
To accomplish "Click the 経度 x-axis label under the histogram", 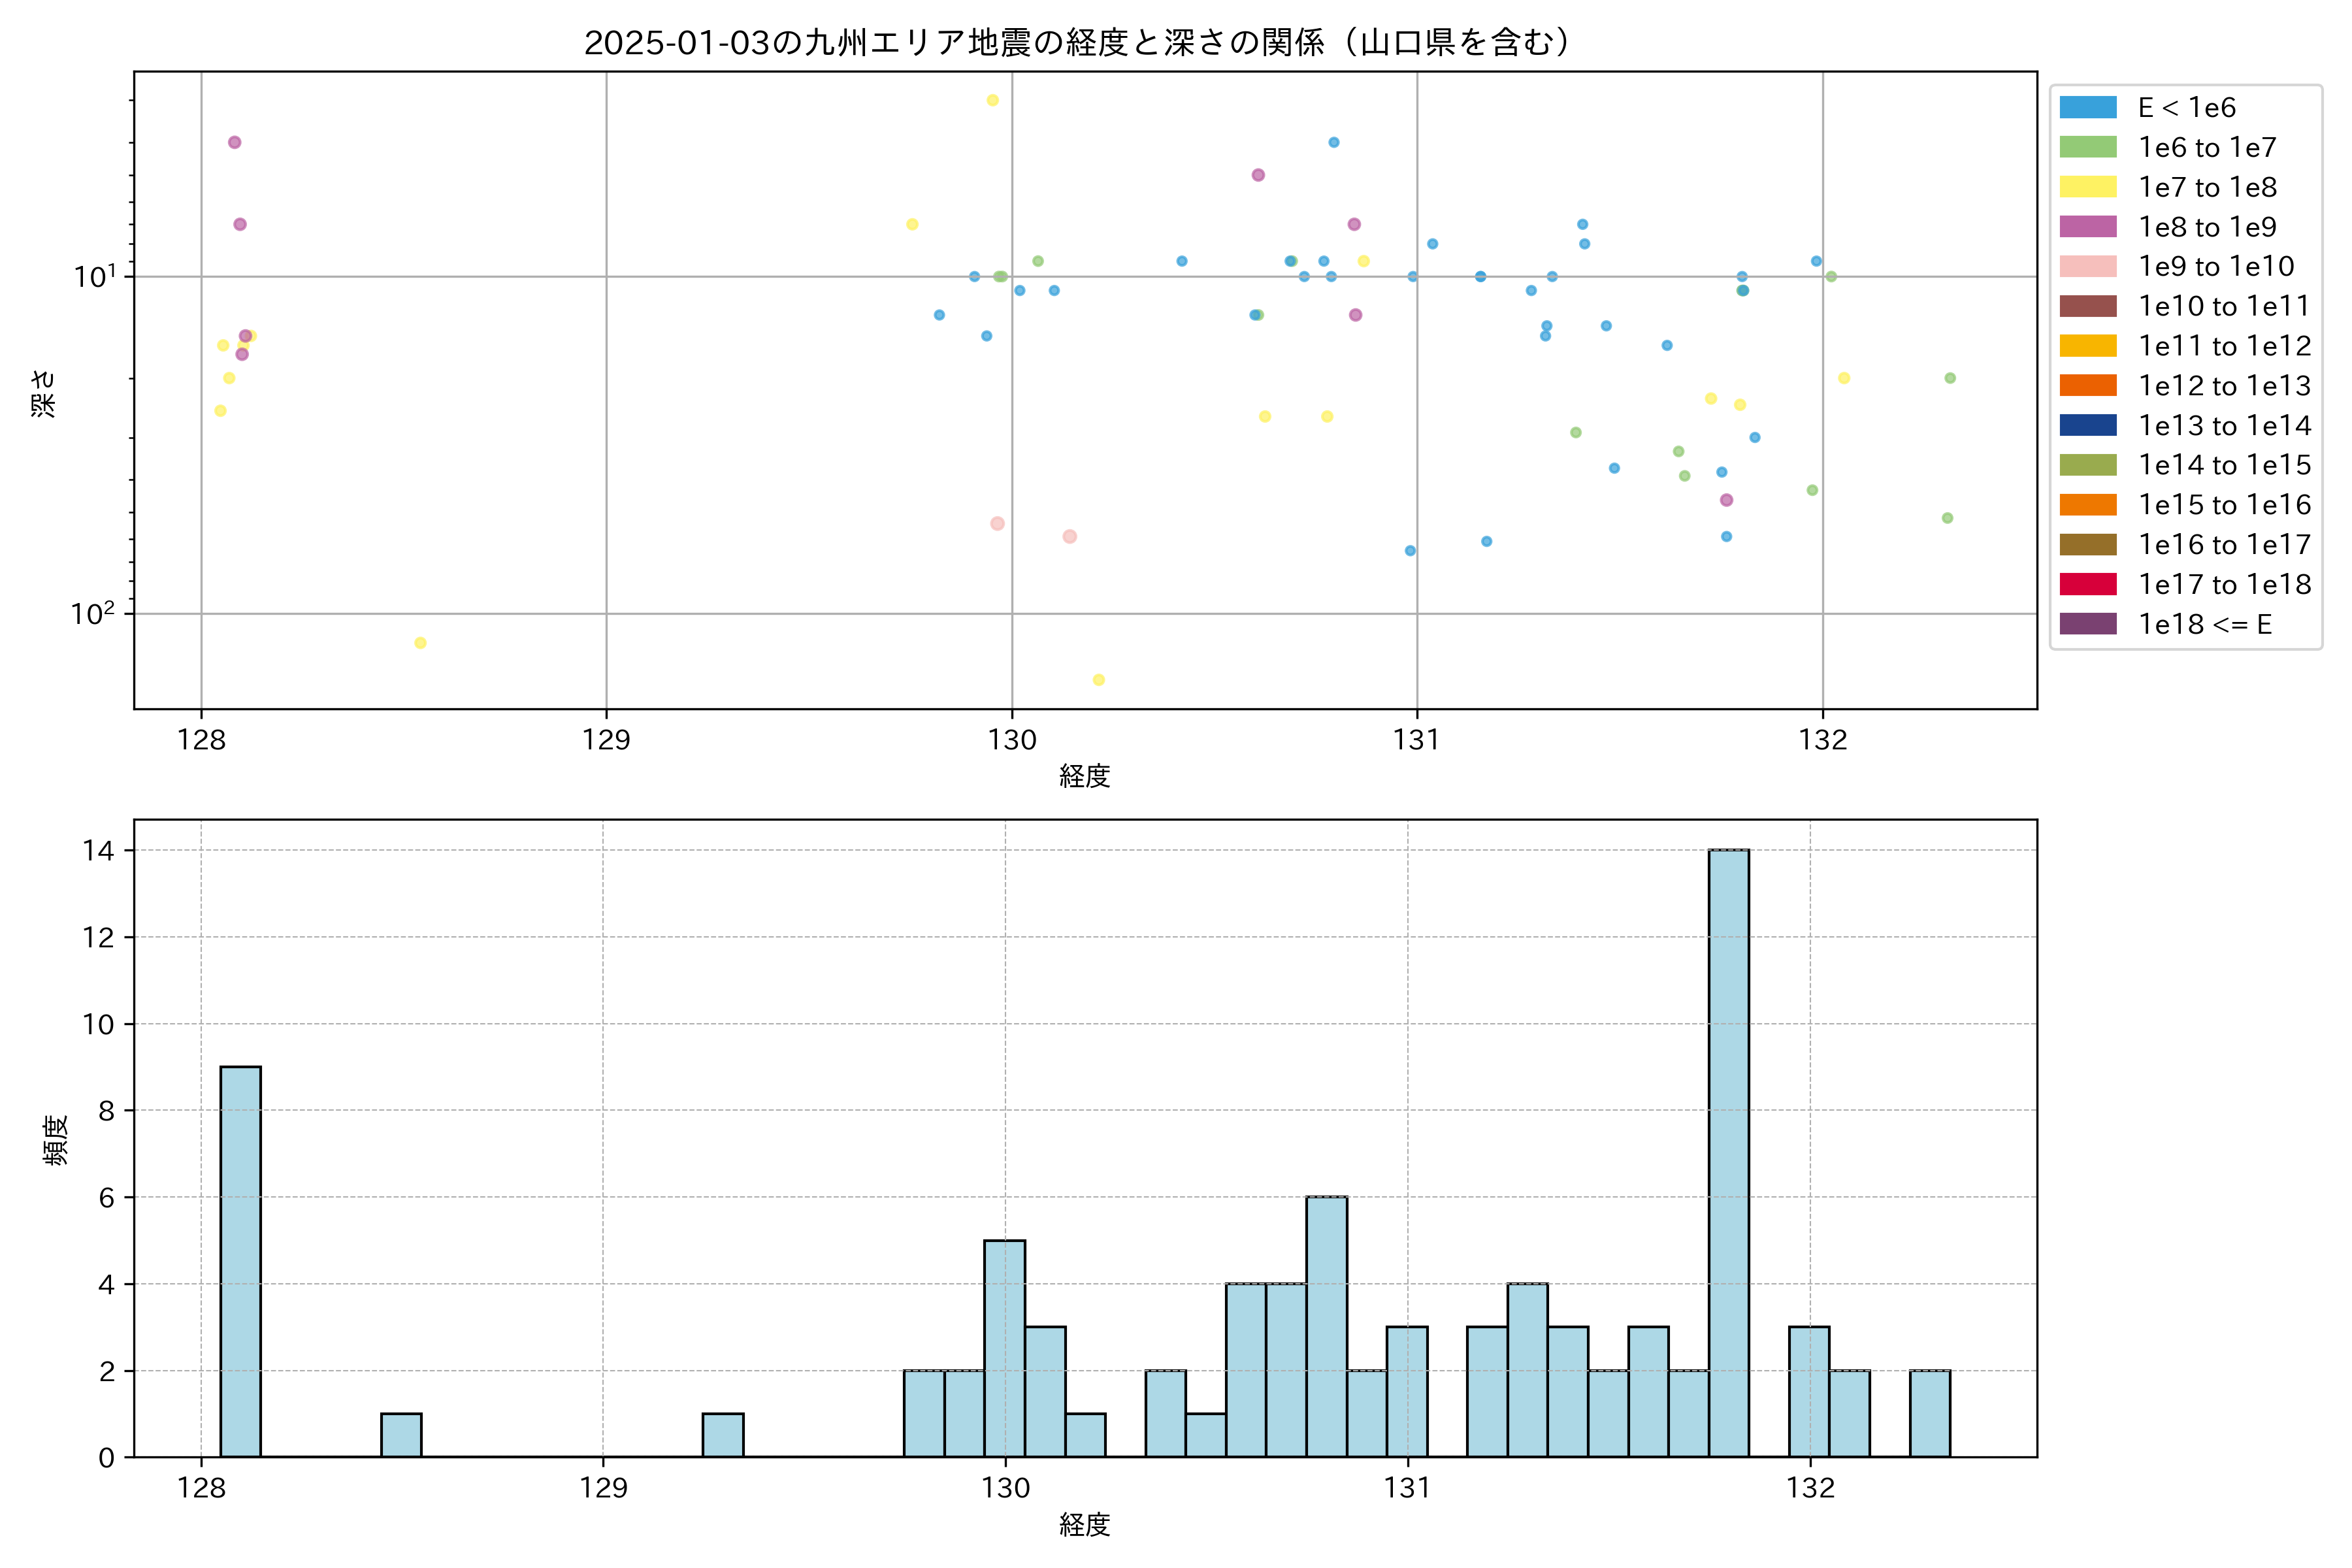I will click(x=1084, y=1524).
